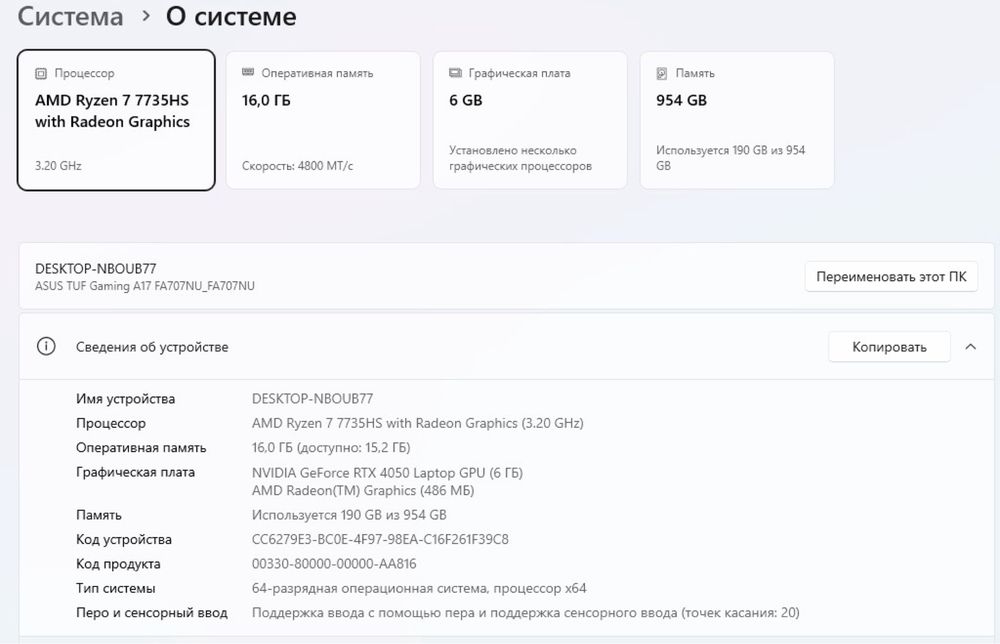The width and height of the screenshot is (1000, 644).
Task: Click 64-разрядная операционная система value
Action: pyautogui.click(x=419, y=588)
